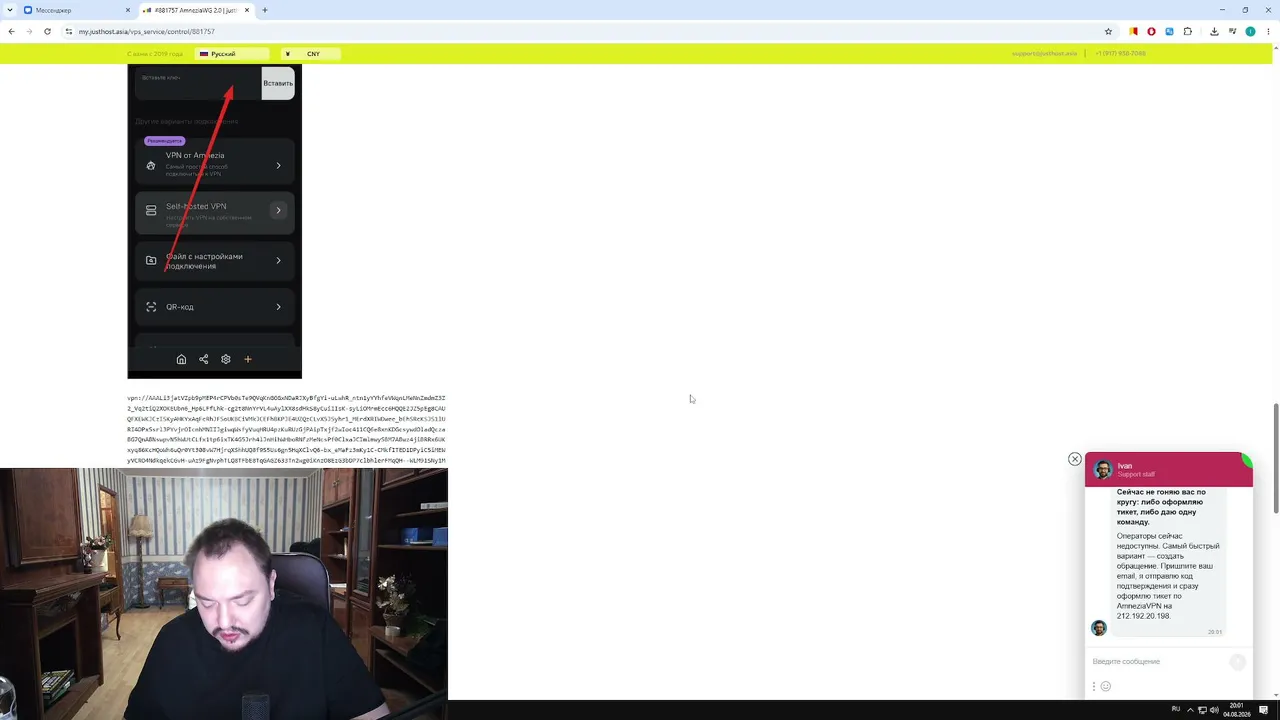Open the Русский language dropdown

click(x=232, y=54)
